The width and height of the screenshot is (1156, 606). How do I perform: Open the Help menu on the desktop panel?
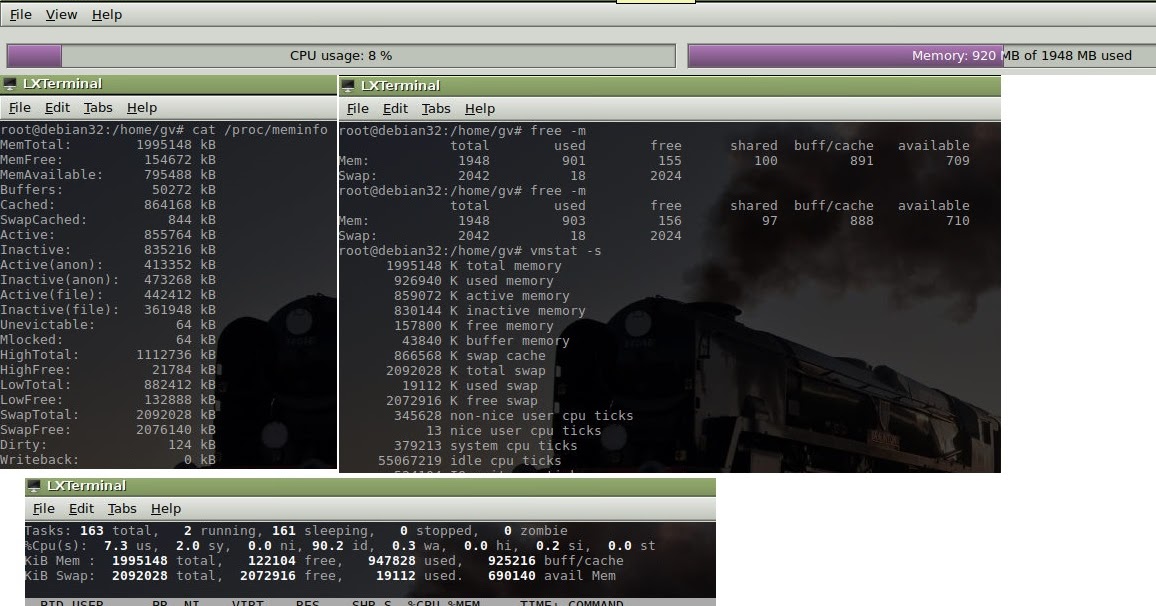(x=105, y=14)
